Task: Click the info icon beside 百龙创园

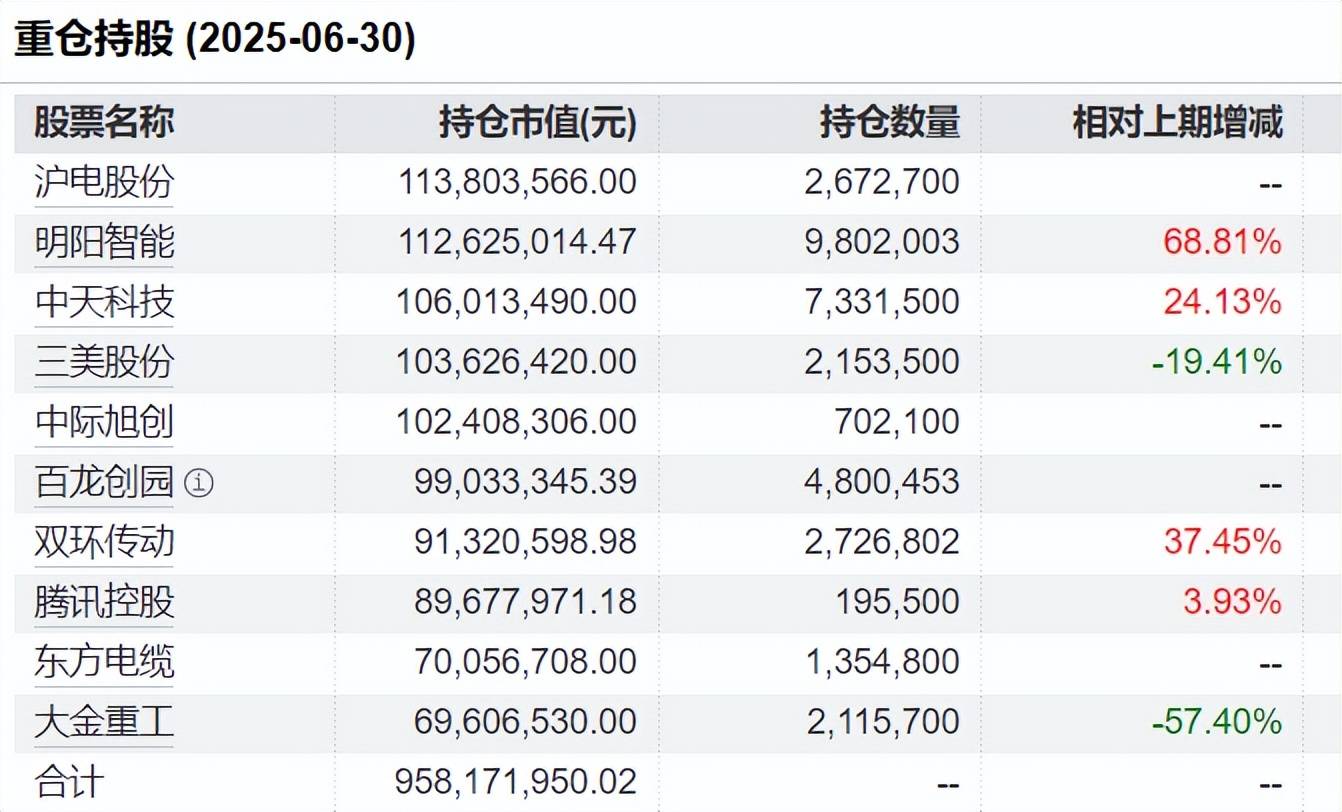Action: [200, 484]
